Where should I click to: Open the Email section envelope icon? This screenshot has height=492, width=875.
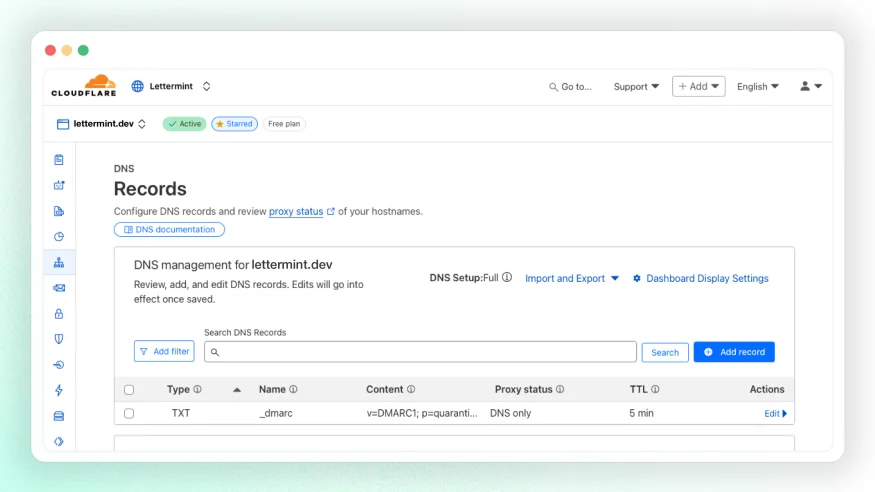[x=59, y=288]
